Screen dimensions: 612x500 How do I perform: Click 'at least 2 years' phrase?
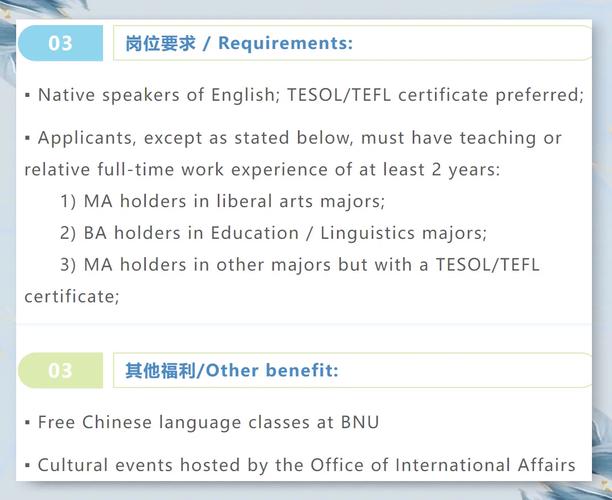434,170
